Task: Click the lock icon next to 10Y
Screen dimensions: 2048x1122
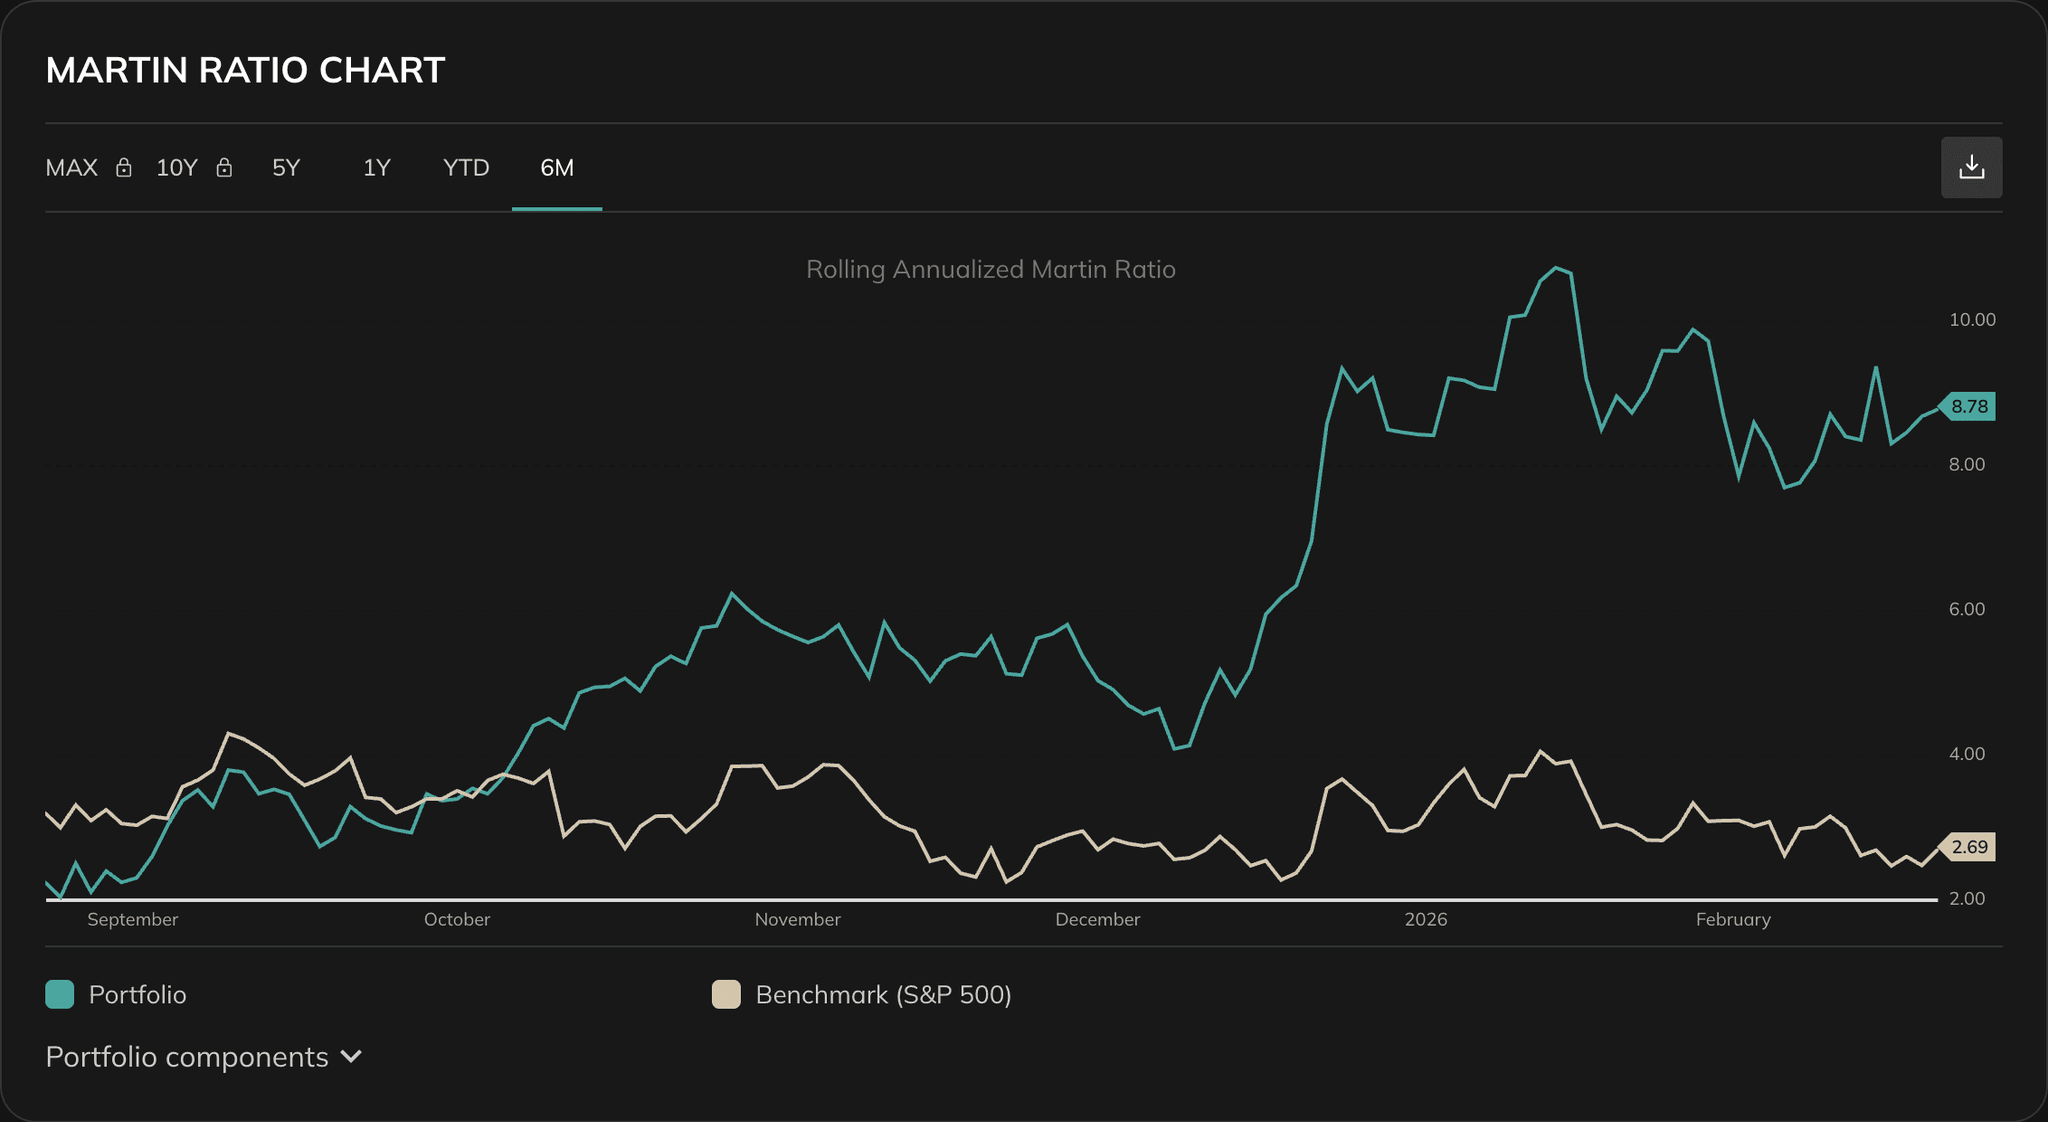Action: point(225,168)
